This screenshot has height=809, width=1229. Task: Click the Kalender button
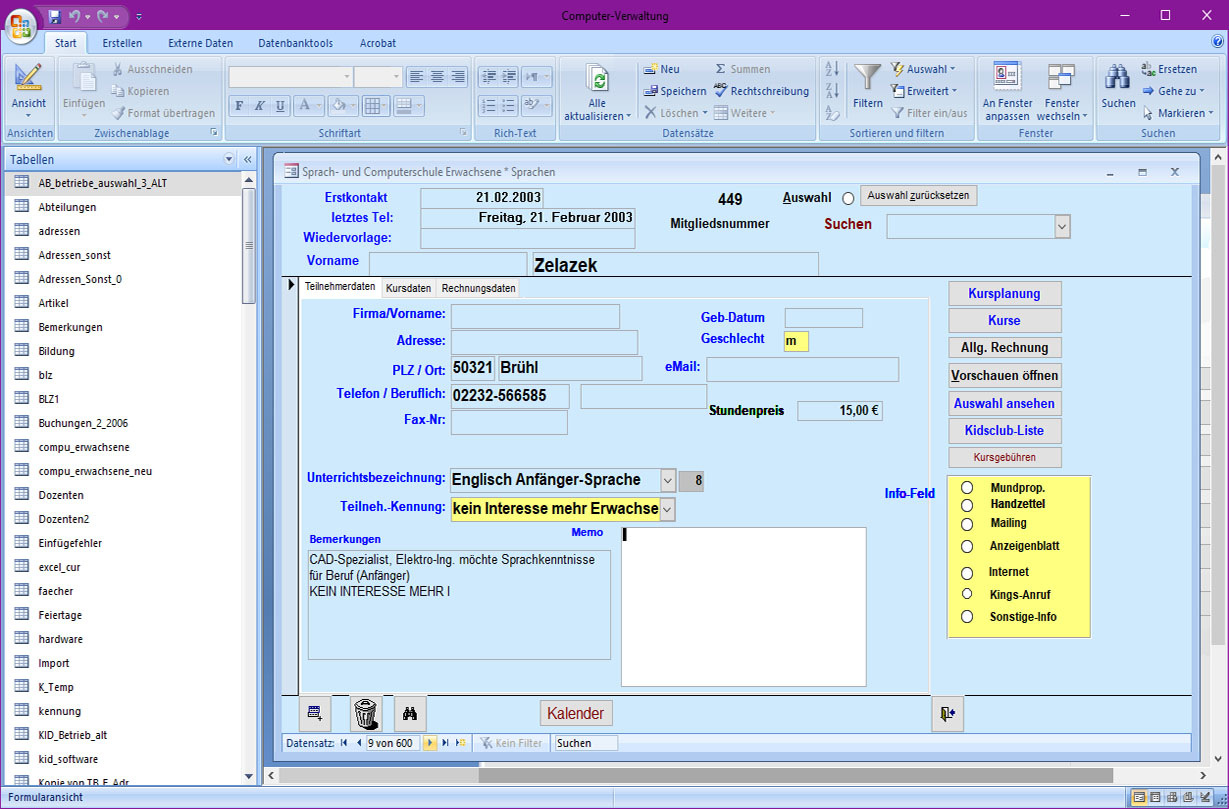click(576, 713)
